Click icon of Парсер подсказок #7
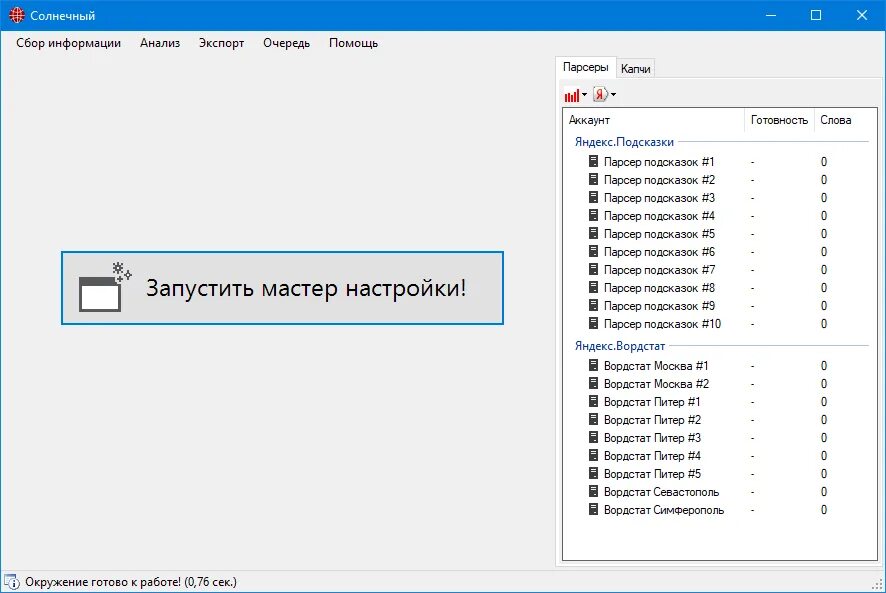886x593 pixels. click(x=593, y=269)
